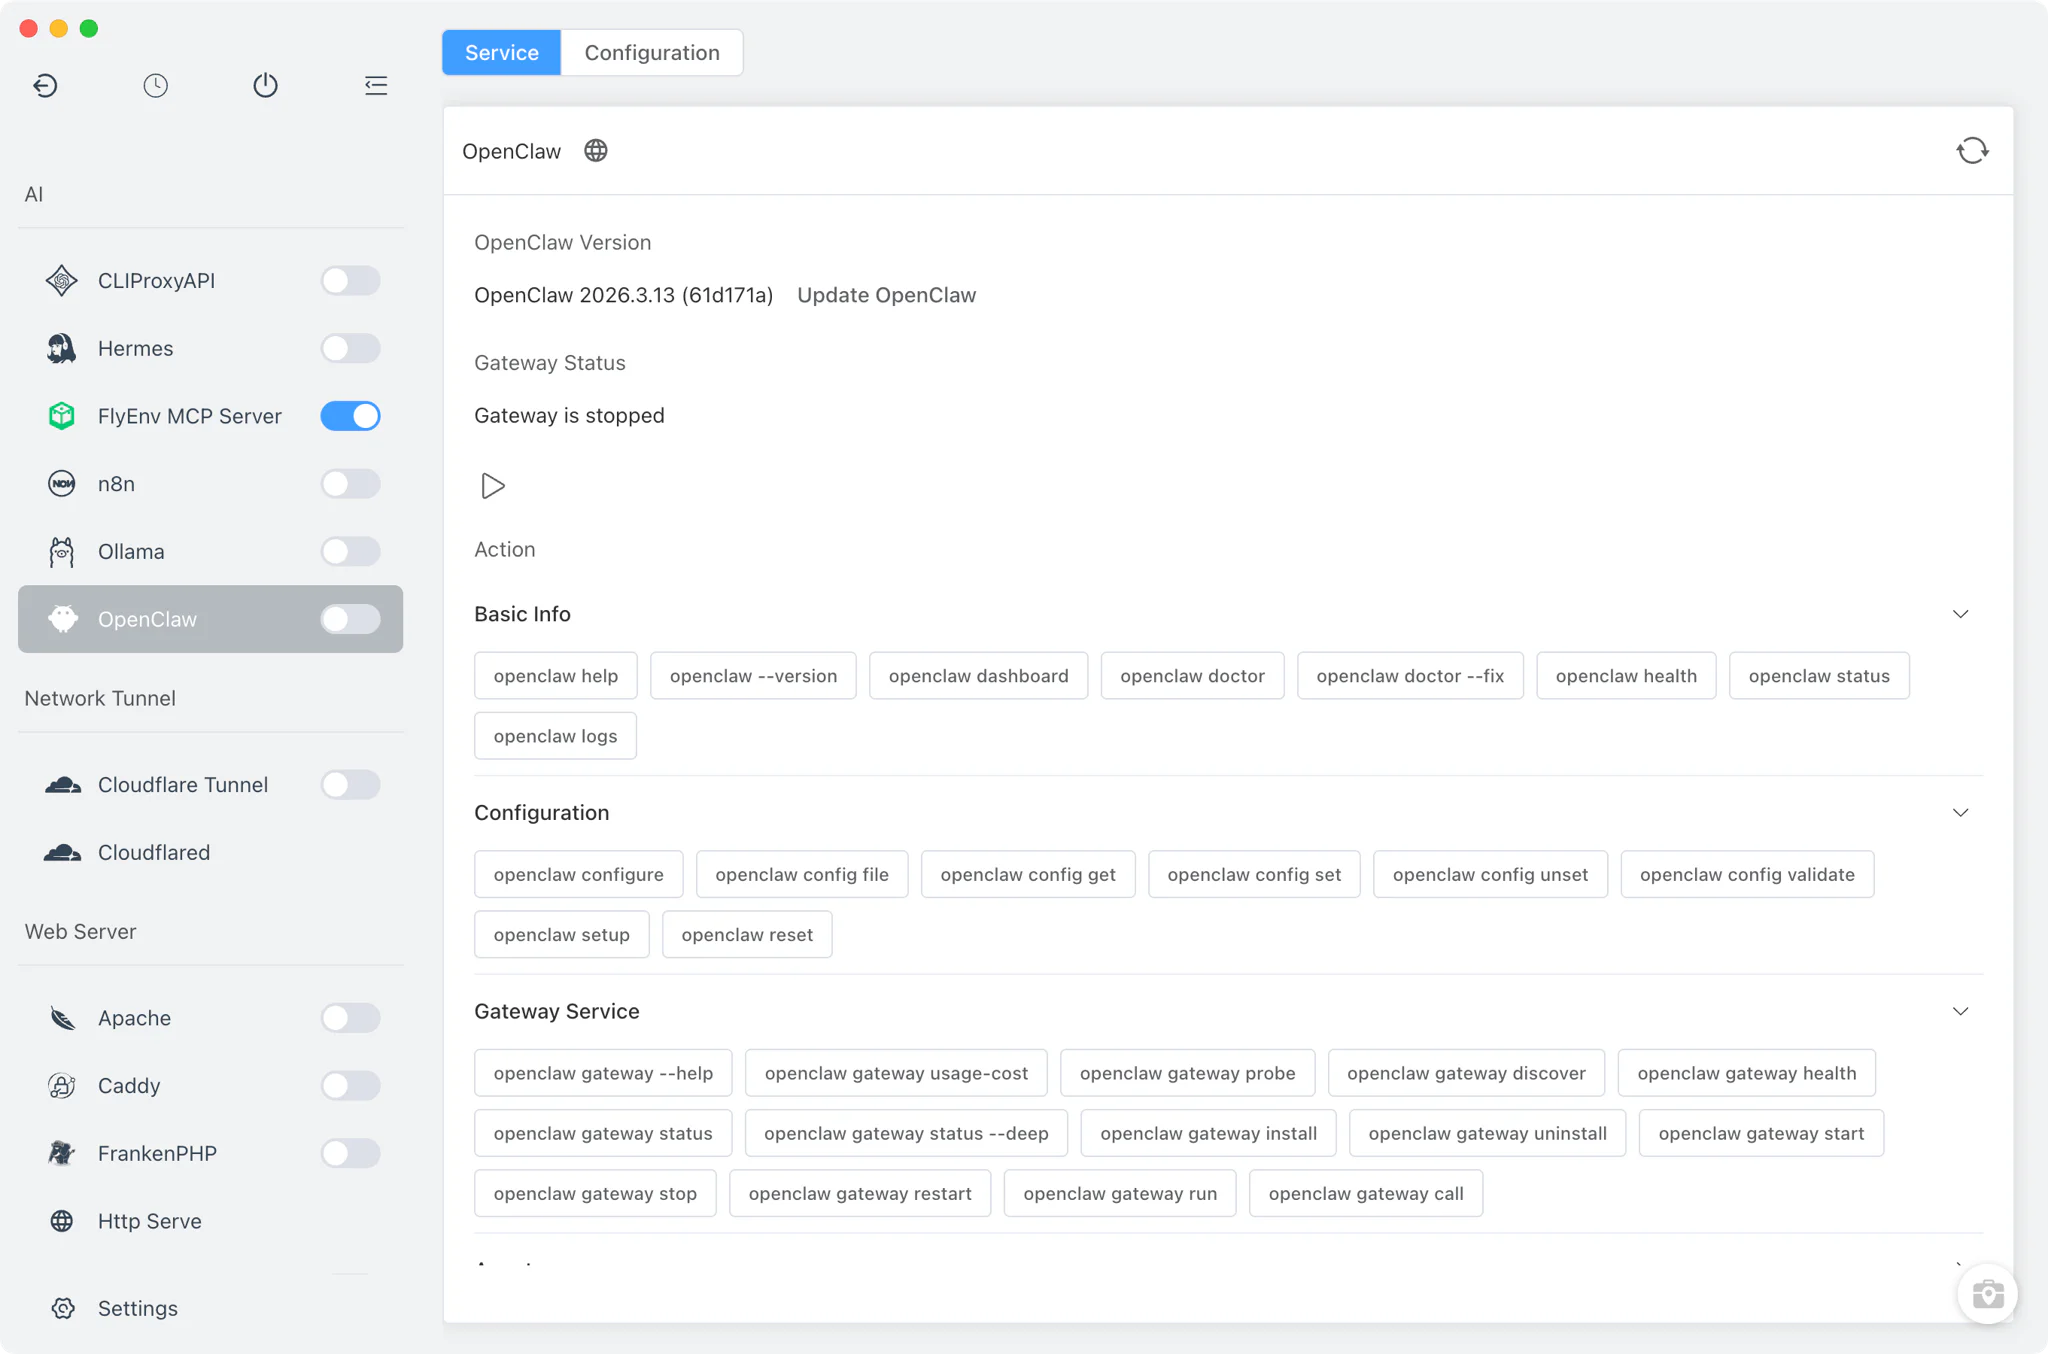The width and height of the screenshot is (2048, 1354).
Task: Click the n8n icon
Action: [x=62, y=484]
